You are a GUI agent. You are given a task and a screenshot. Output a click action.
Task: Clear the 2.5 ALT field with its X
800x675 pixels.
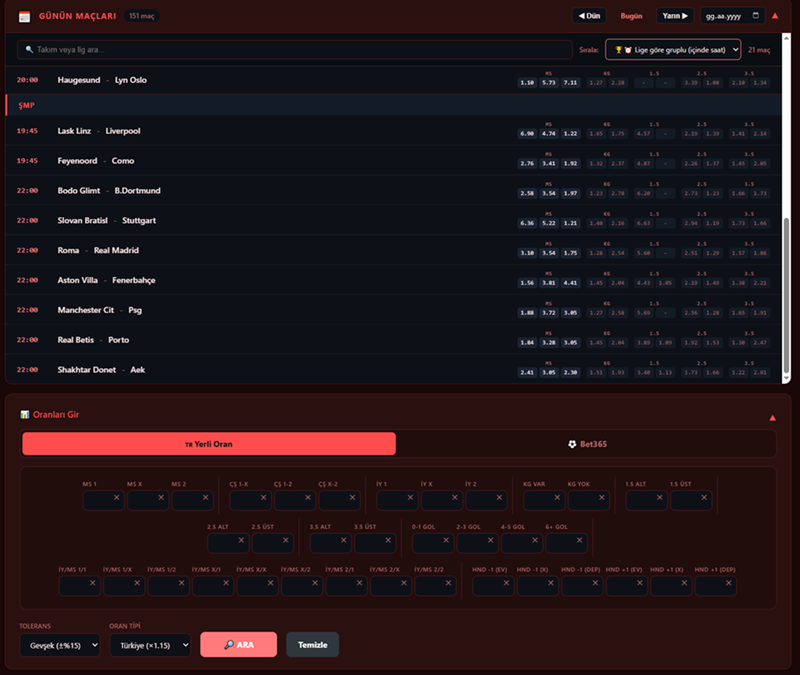(x=241, y=540)
